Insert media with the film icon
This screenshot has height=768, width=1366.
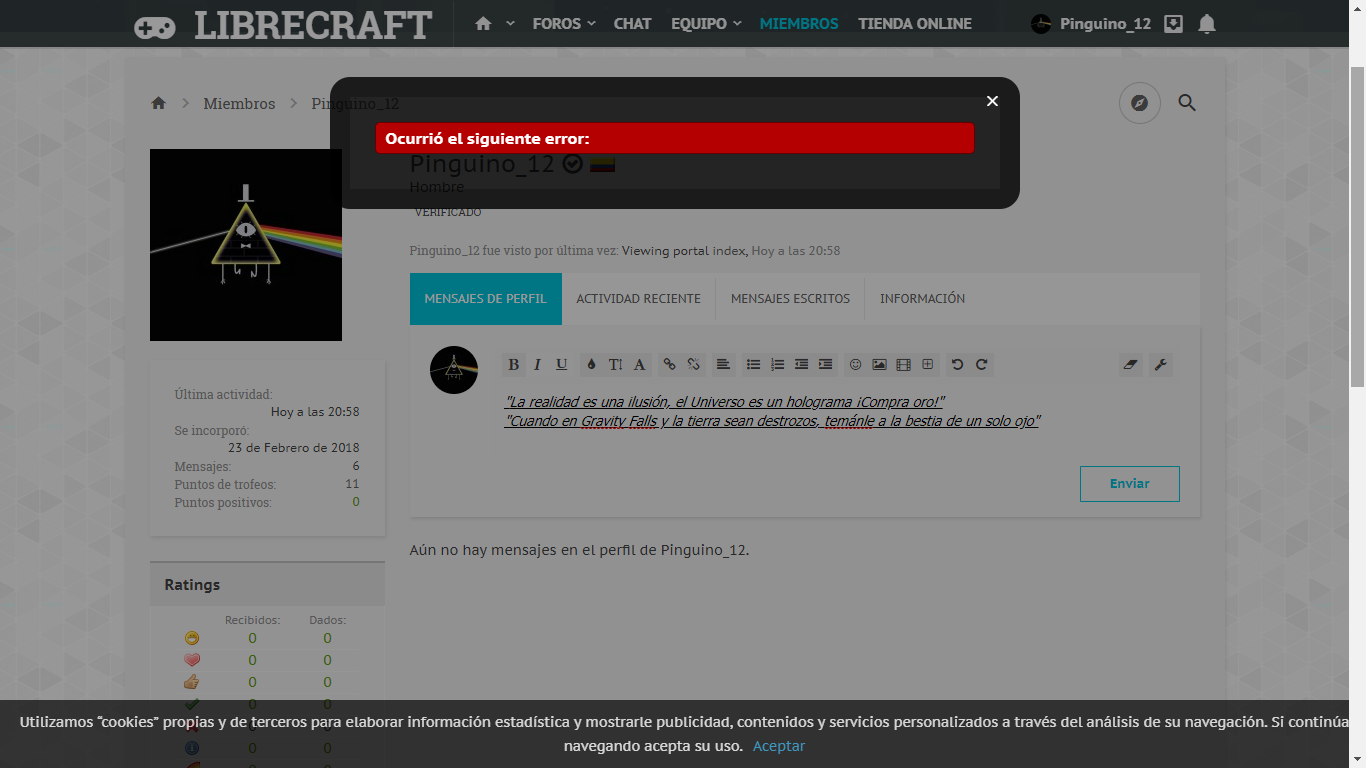pos(903,365)
